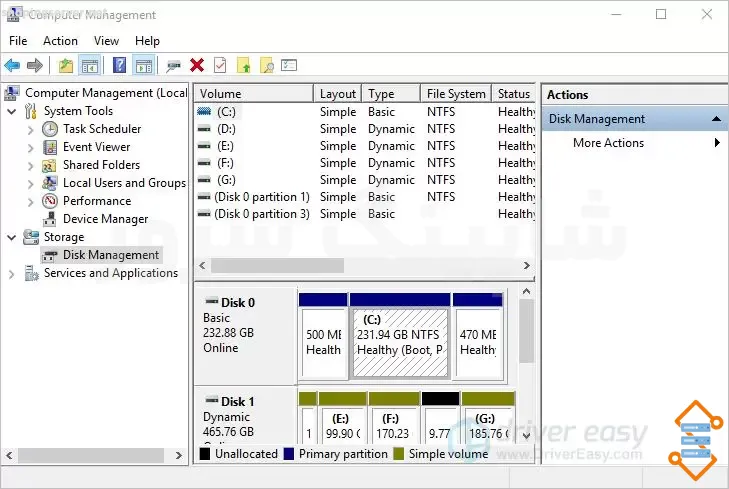
Task: Click the Services and Applications icon
Action: click(x=31, y=273)
